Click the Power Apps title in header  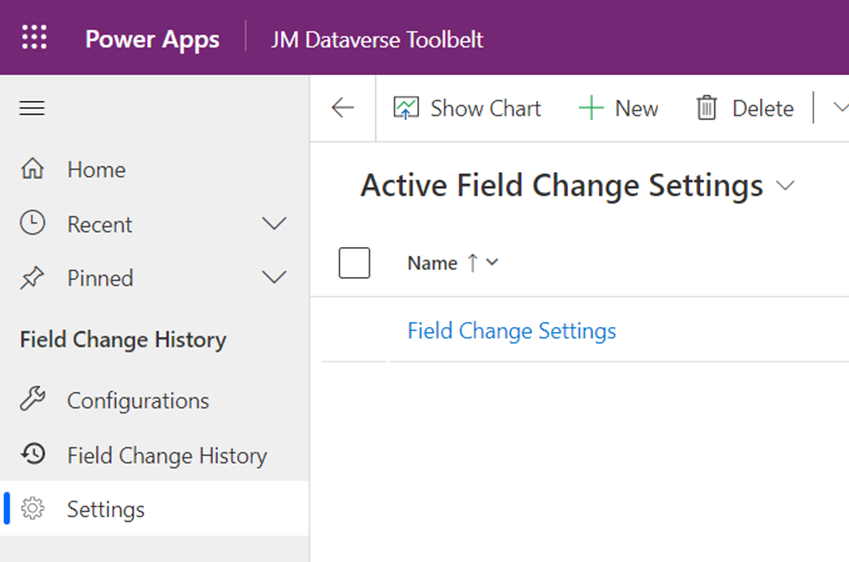point(152,39)
